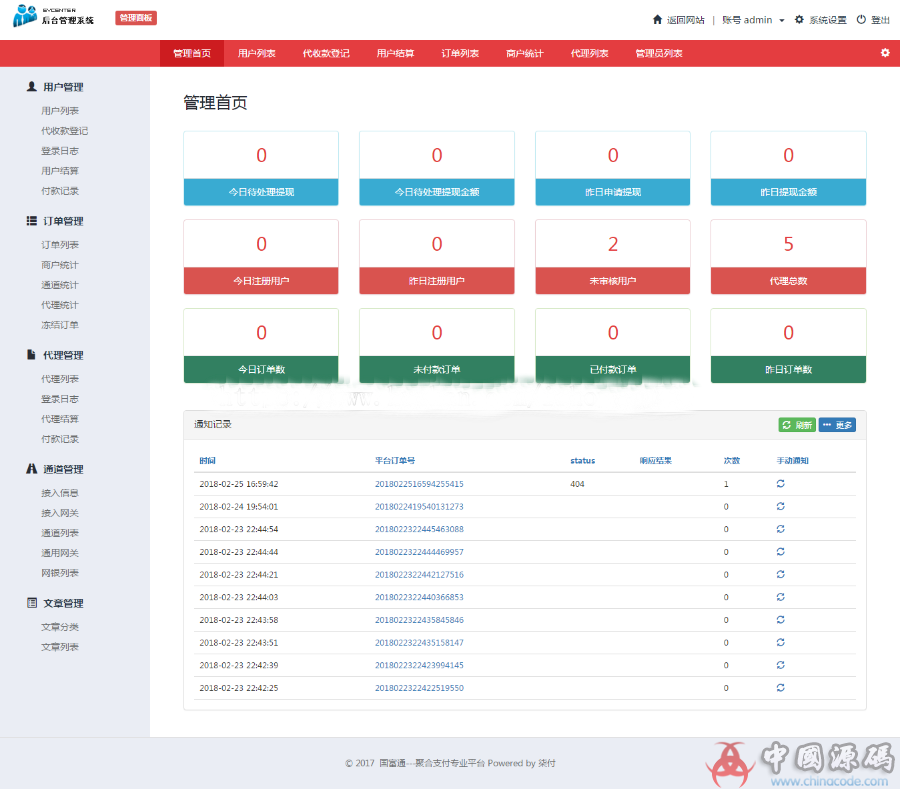The width and height of the screenshot is (900, 789).
Task: Open the admin account dropdown
Action: [753, 20]
